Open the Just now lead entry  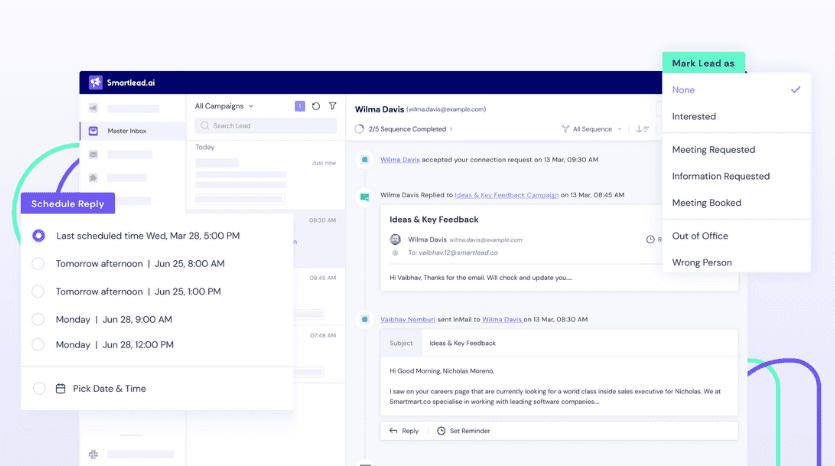[x=266, y=181]
